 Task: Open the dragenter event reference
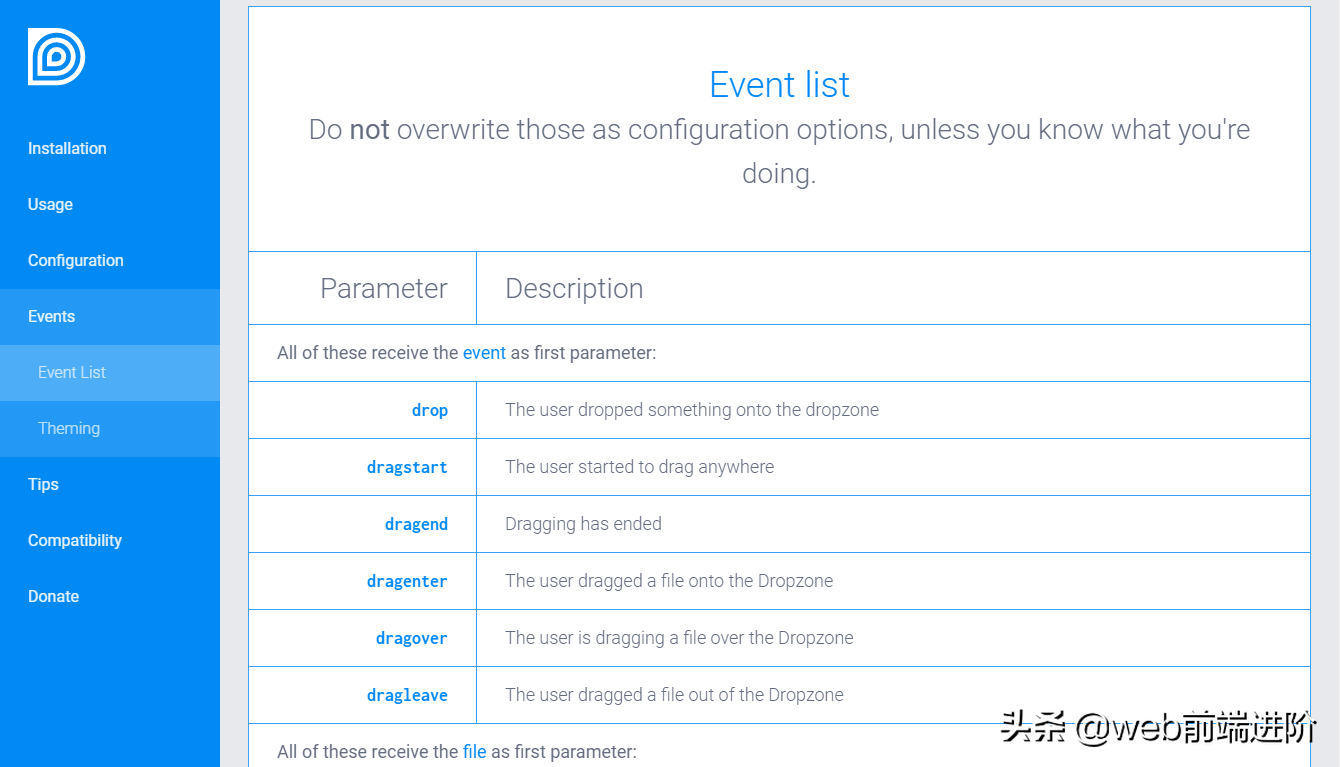point(407,581)
